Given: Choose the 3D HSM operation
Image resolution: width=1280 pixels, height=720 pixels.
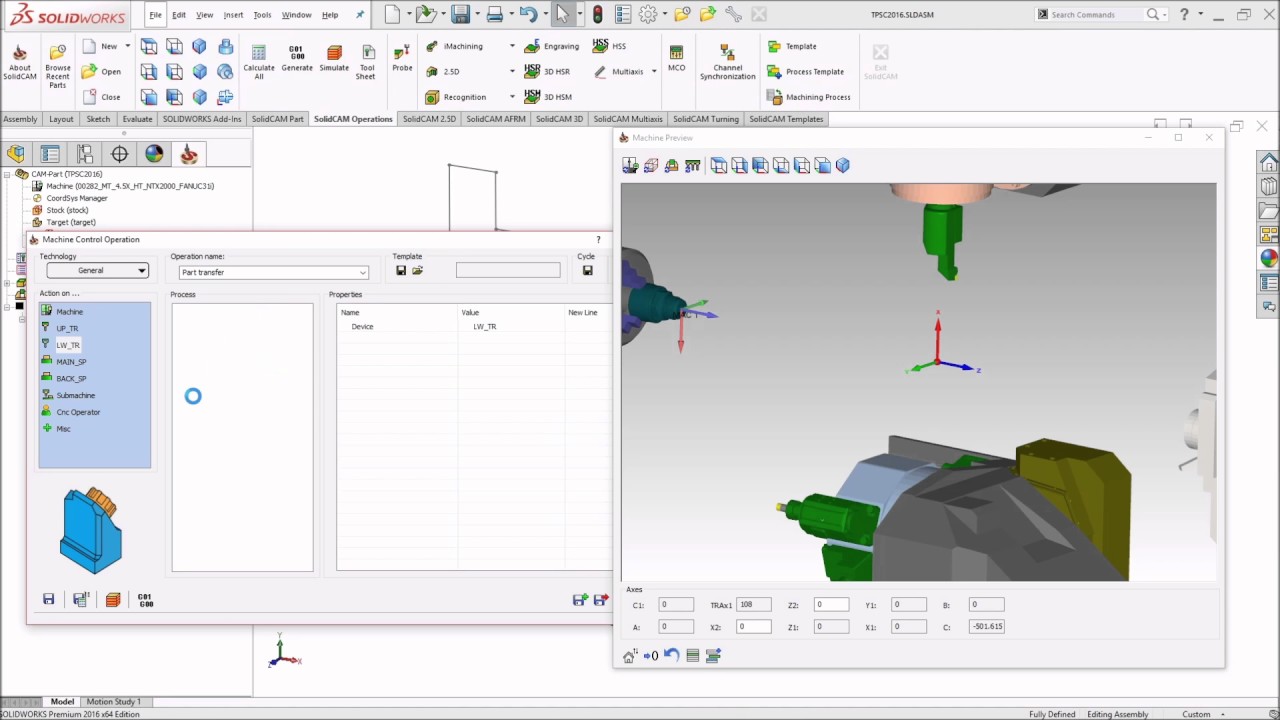Looking at the screenshot, I should [548, 97].
